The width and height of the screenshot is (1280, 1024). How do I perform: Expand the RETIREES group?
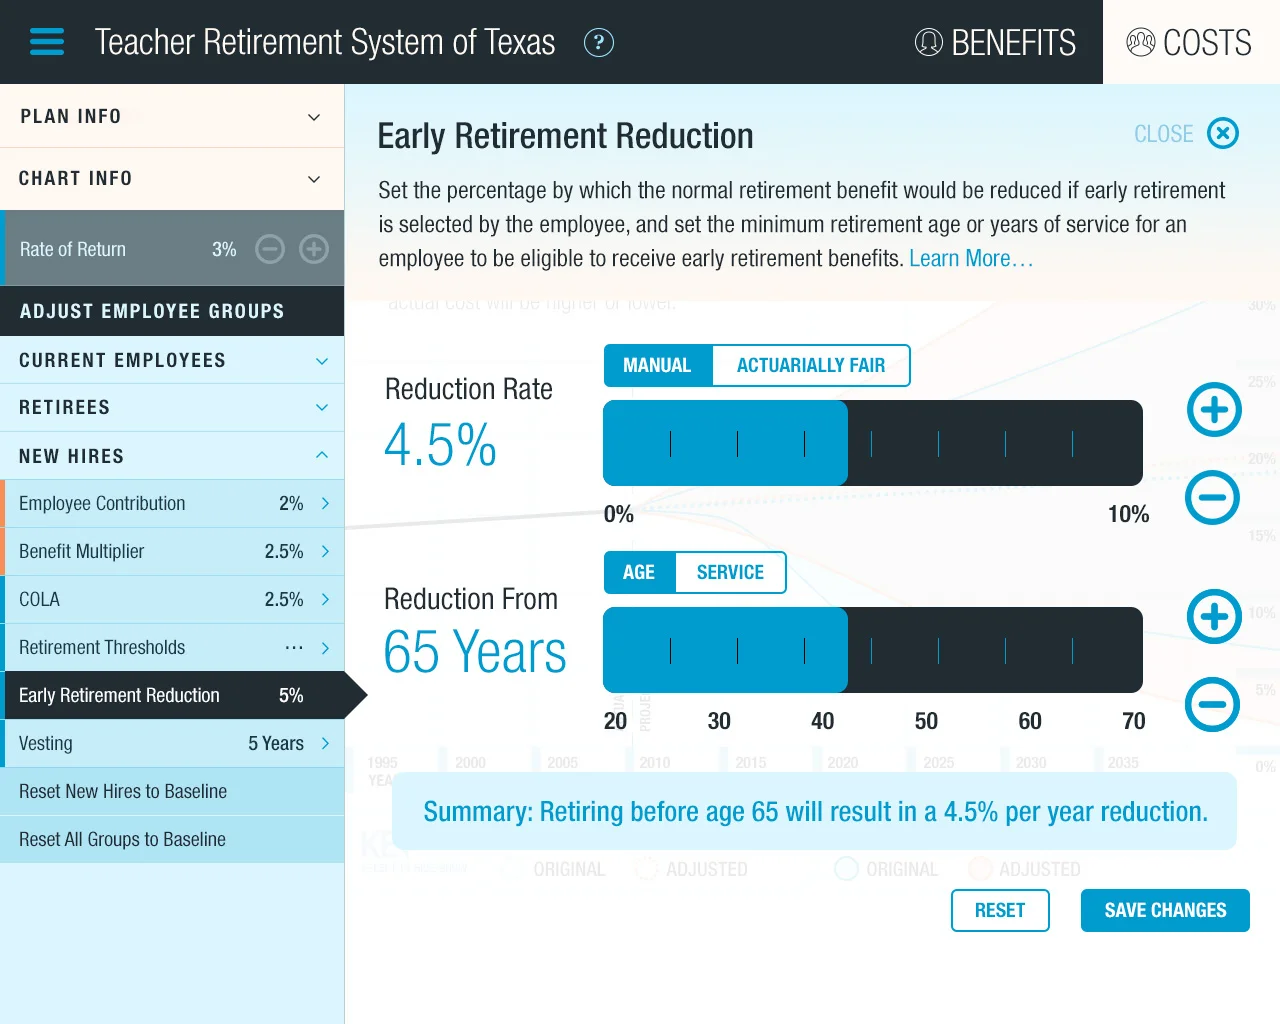point(172,407)
